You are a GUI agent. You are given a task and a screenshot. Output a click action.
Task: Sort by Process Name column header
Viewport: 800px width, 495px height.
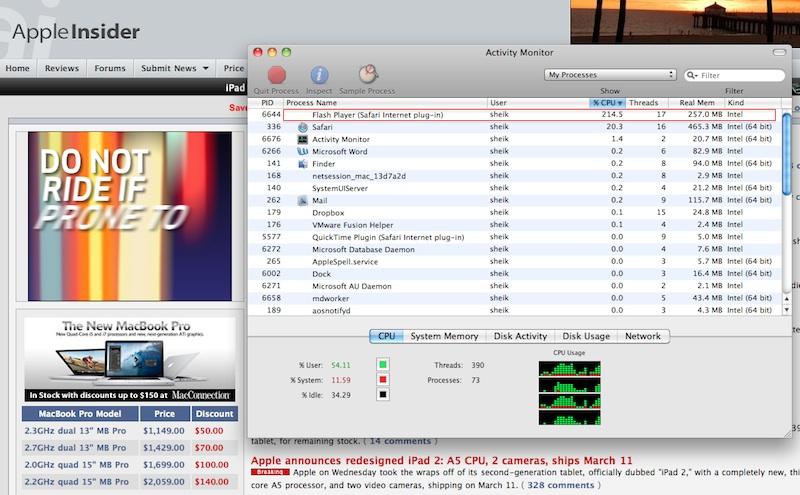385,103
